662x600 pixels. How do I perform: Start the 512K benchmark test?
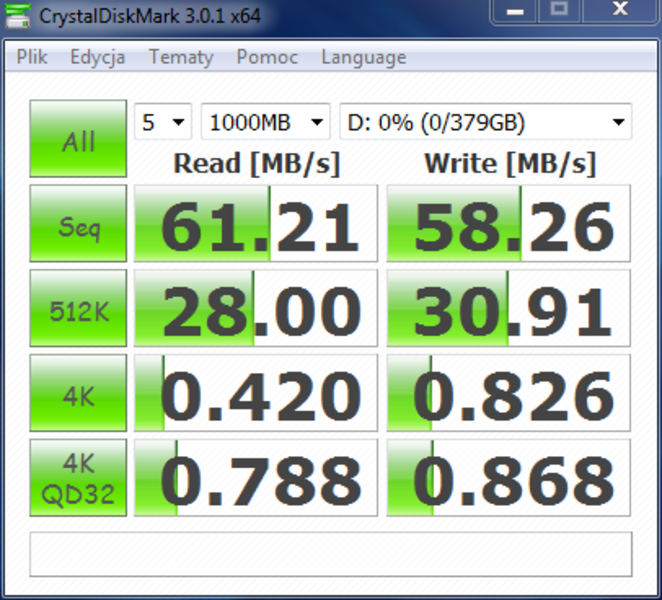[x=78, y=308]
